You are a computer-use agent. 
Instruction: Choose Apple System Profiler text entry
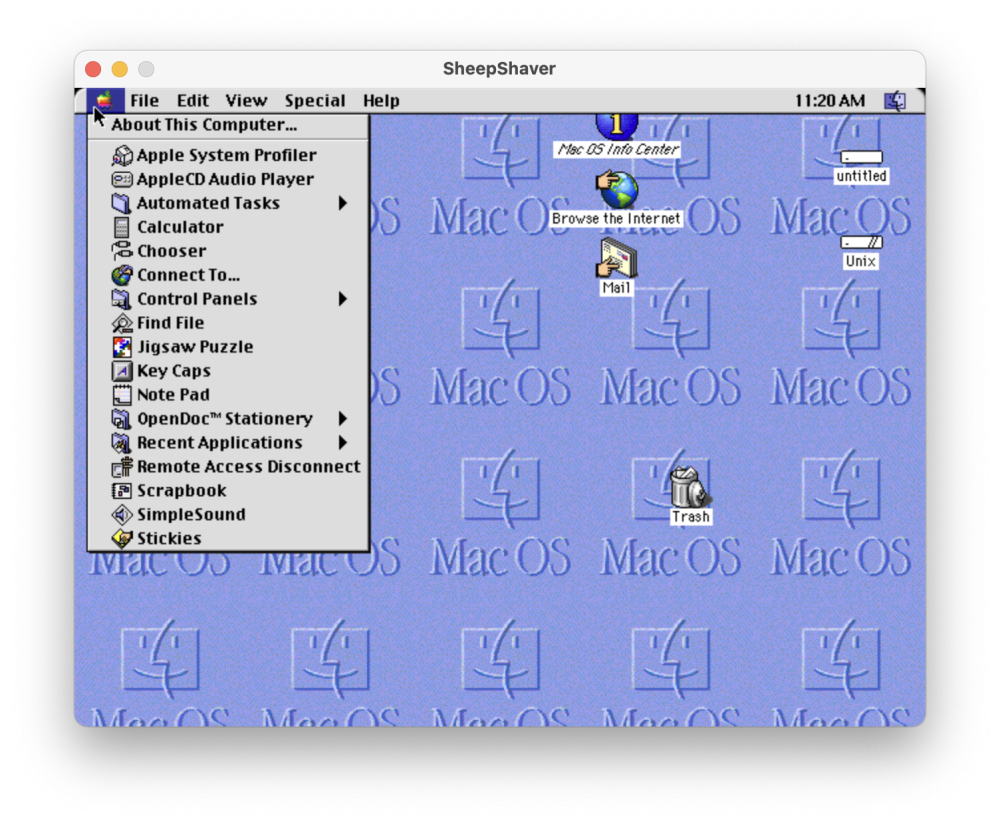tap(226, 155)
